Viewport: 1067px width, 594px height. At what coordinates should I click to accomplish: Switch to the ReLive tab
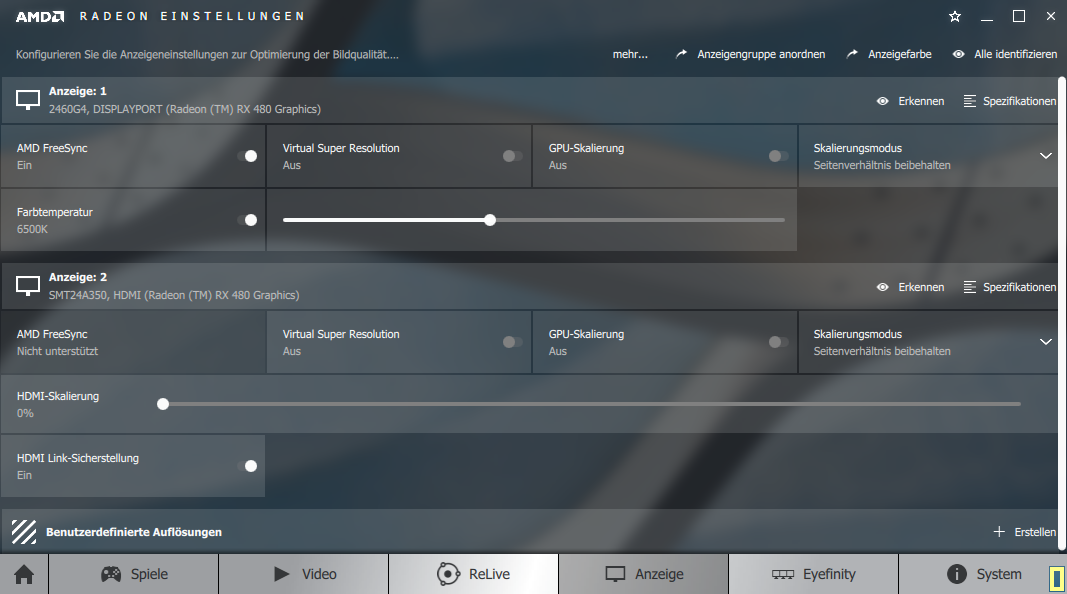click(474, 574)
